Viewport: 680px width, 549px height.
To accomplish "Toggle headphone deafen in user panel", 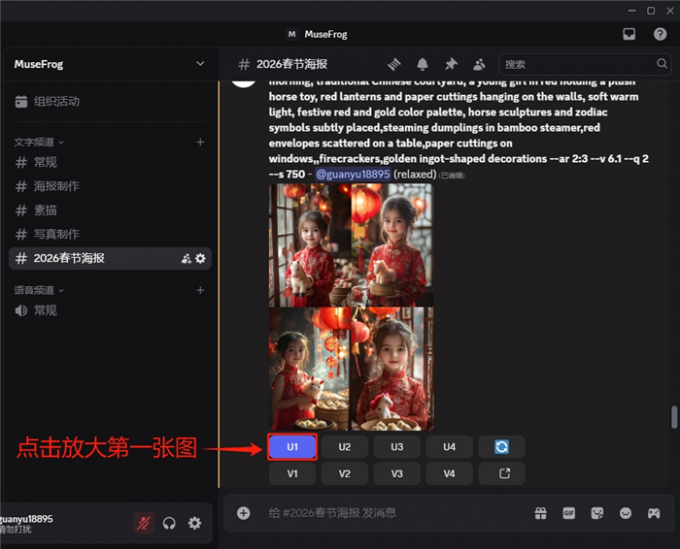I will [x=169, y=523].
